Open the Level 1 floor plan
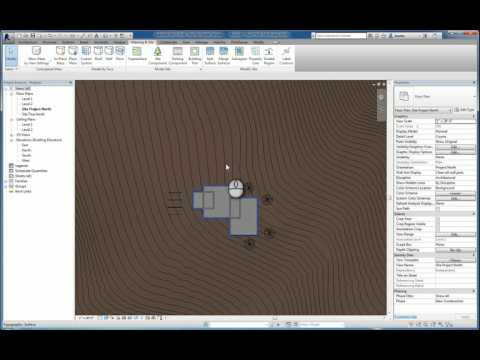Screen dimensions: 480x360 [27, 99]
